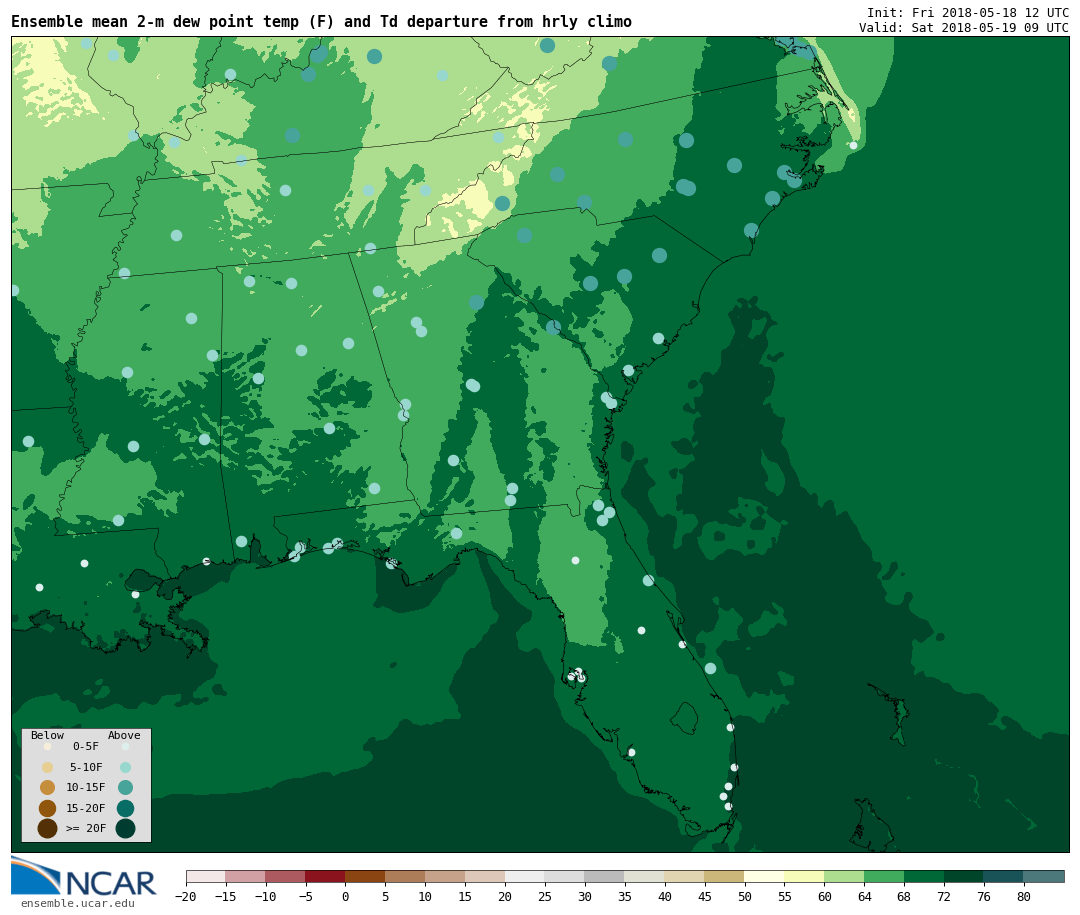Click the below 15-20F brown legend circle
Viewport: 1080px width, 915px height.
(48, 808)
